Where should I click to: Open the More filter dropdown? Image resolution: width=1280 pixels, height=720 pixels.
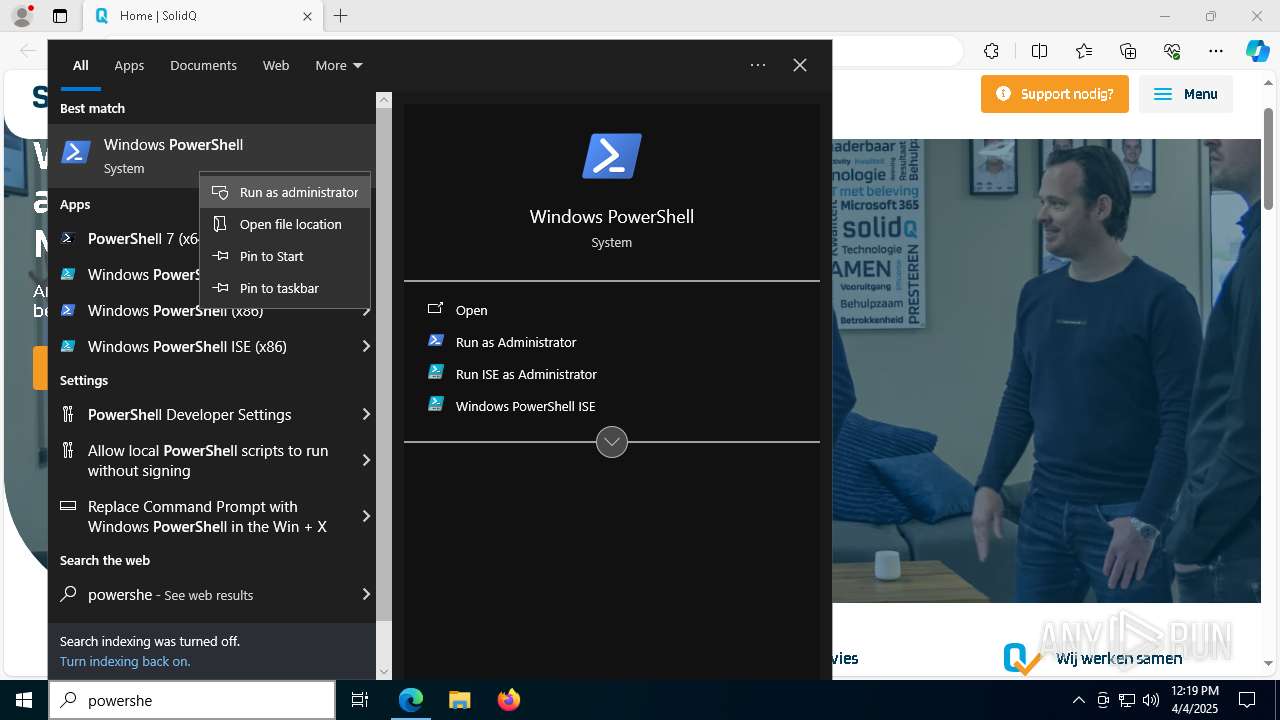click(x=339, y=65)
